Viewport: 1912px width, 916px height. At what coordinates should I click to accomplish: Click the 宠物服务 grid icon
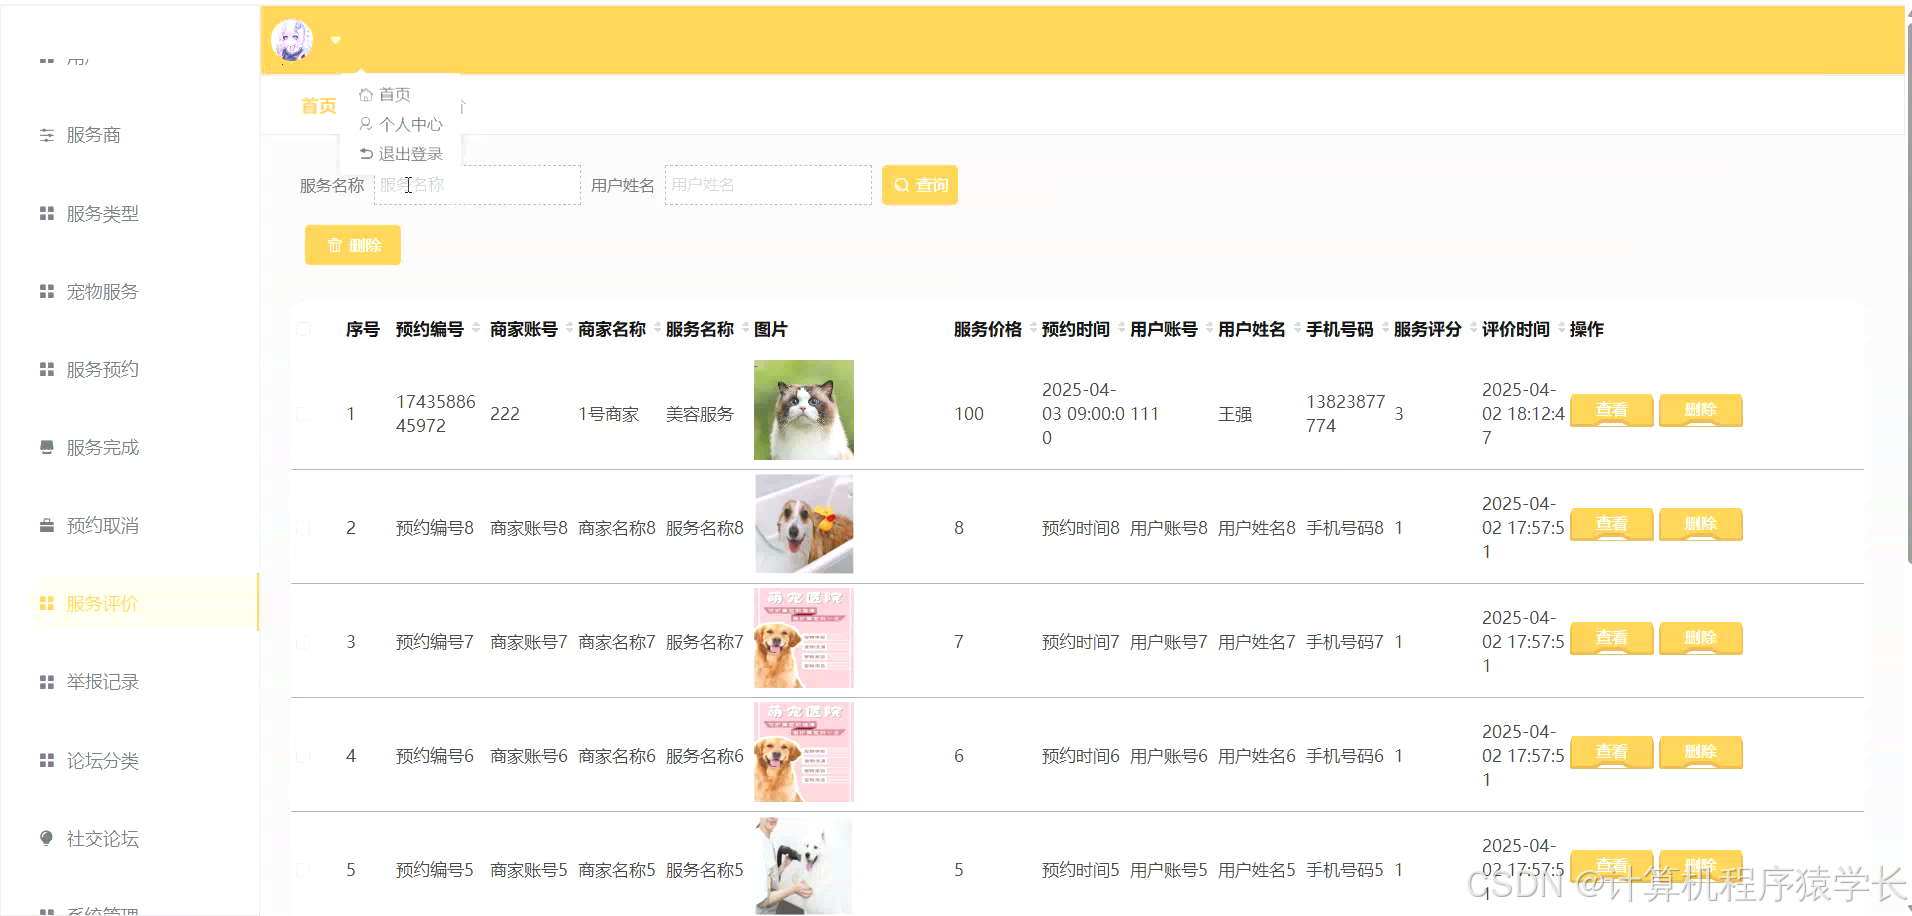(x=46, y=291)
